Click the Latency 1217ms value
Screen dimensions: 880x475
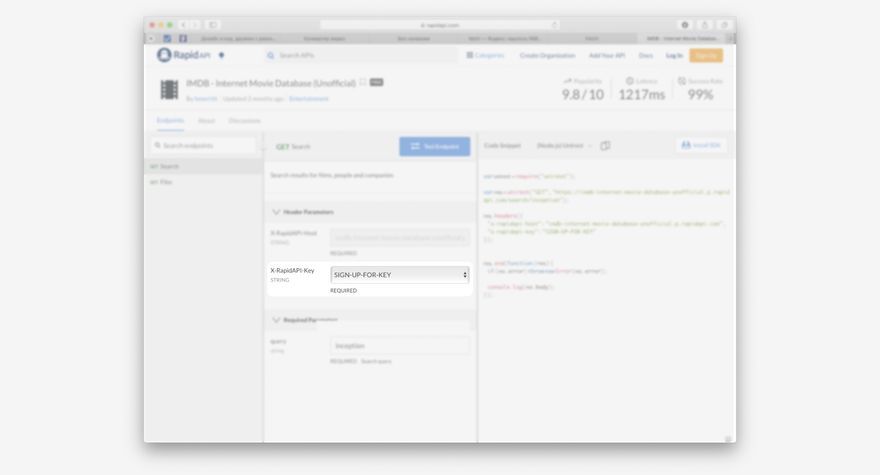pos(641,94)
